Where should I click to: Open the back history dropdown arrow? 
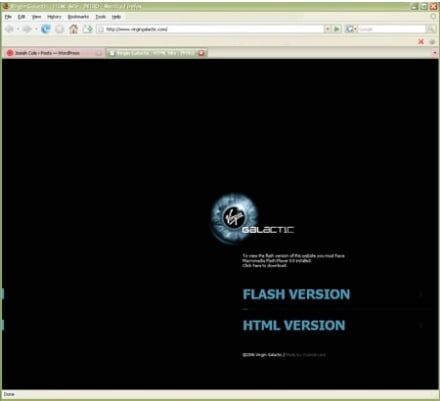pyautogui.click(x=18, y=29)
